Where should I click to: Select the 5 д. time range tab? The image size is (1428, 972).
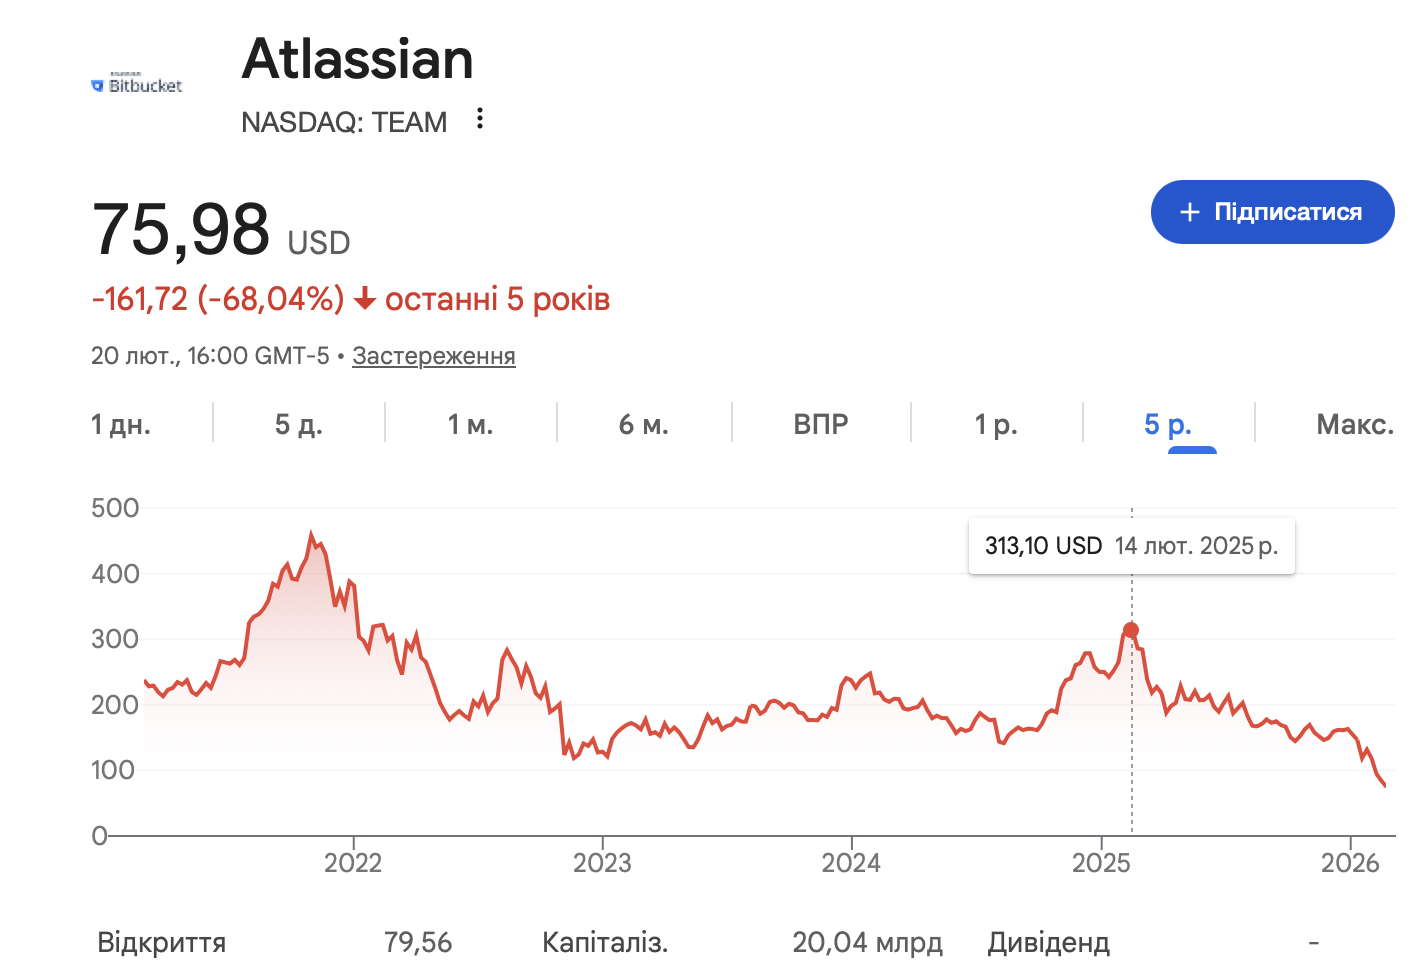coord(298,425)
